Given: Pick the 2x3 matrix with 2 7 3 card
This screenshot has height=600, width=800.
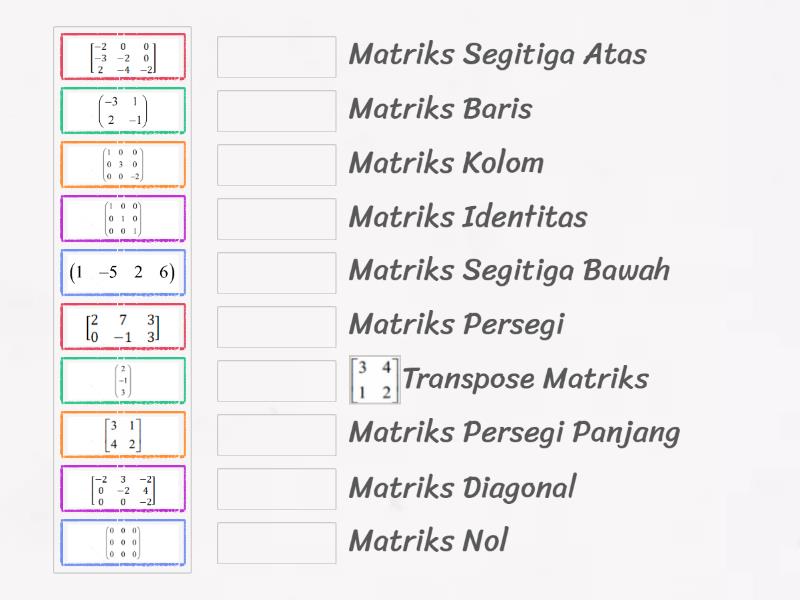Looking at the screenshot, I should (123, 327).
